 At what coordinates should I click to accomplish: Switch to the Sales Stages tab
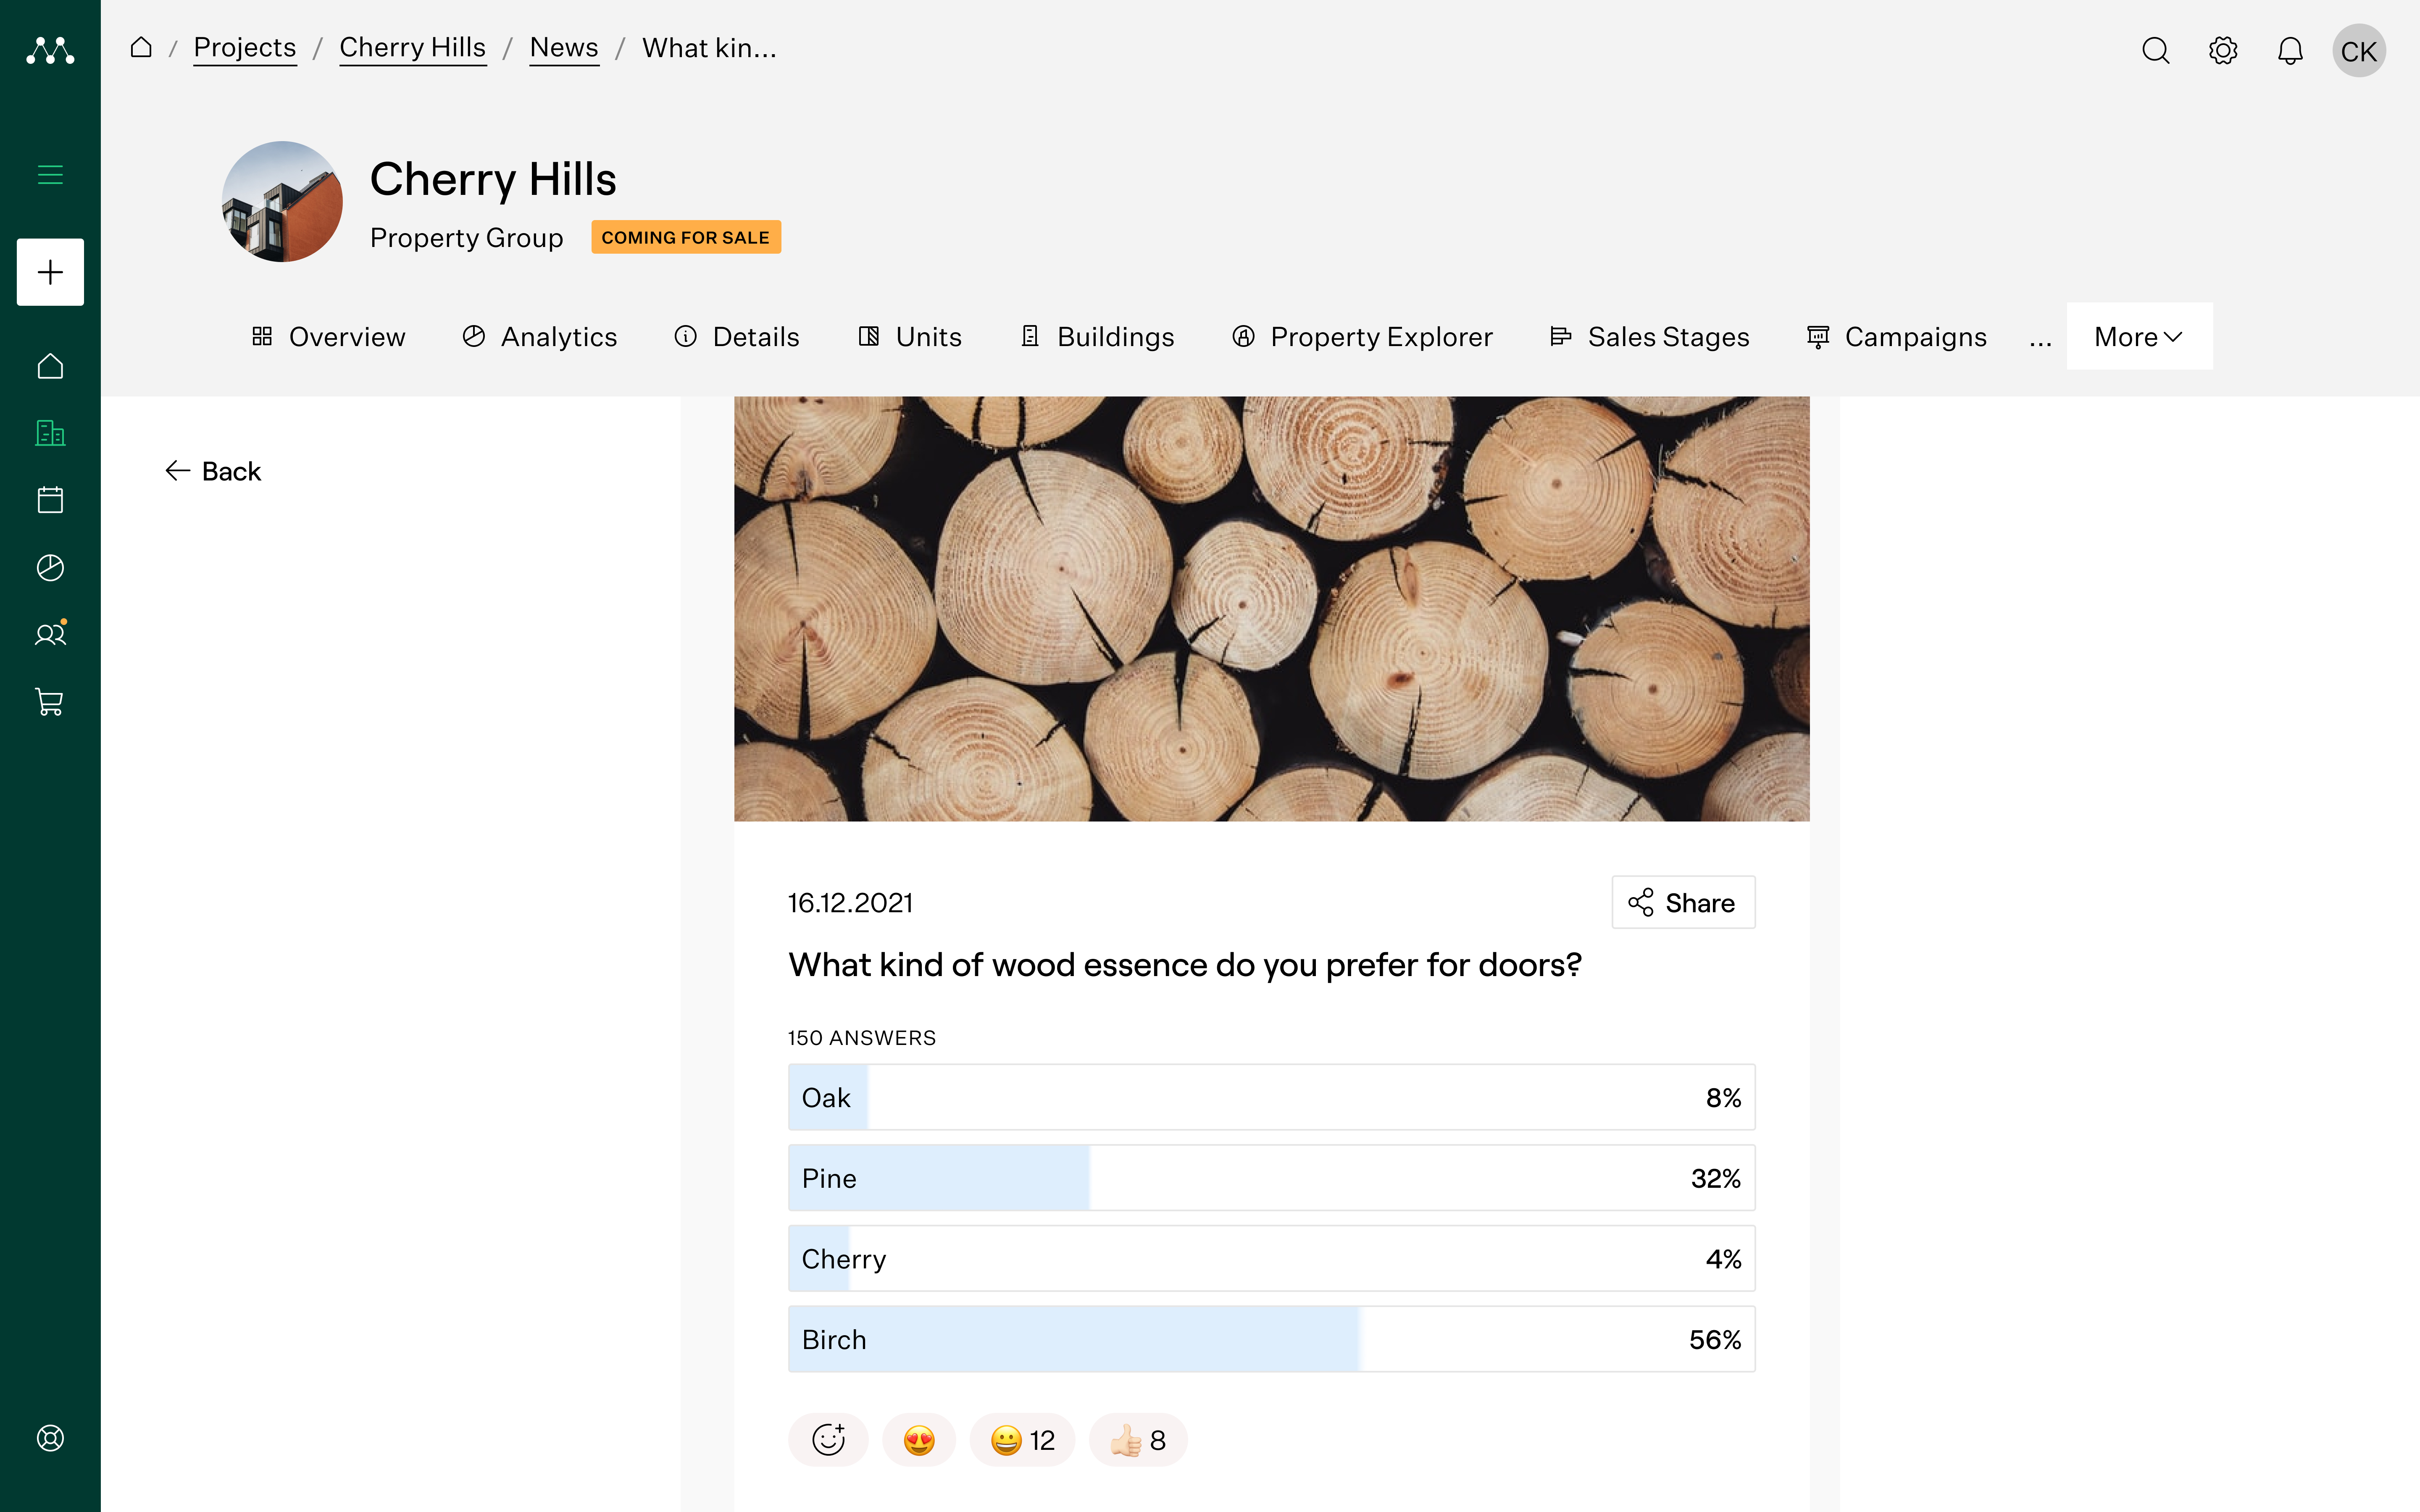[x=1650, y=337]
